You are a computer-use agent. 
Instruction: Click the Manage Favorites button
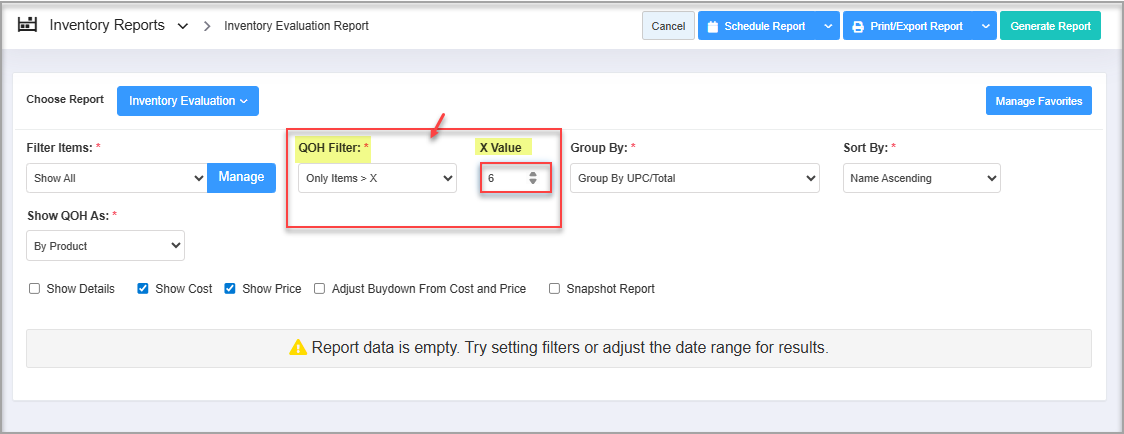click(x=1039, y=101)
